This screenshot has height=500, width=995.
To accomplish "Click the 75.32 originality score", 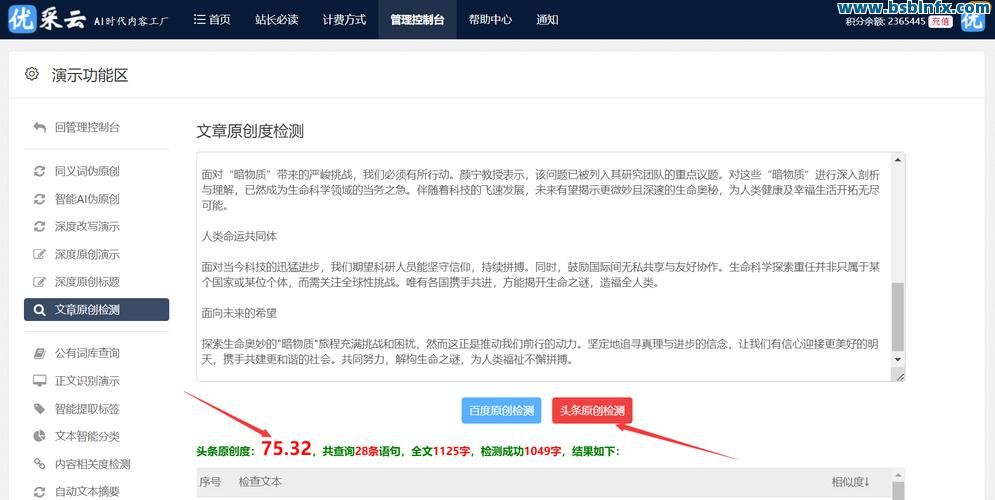I will click(x=286, y=449).
